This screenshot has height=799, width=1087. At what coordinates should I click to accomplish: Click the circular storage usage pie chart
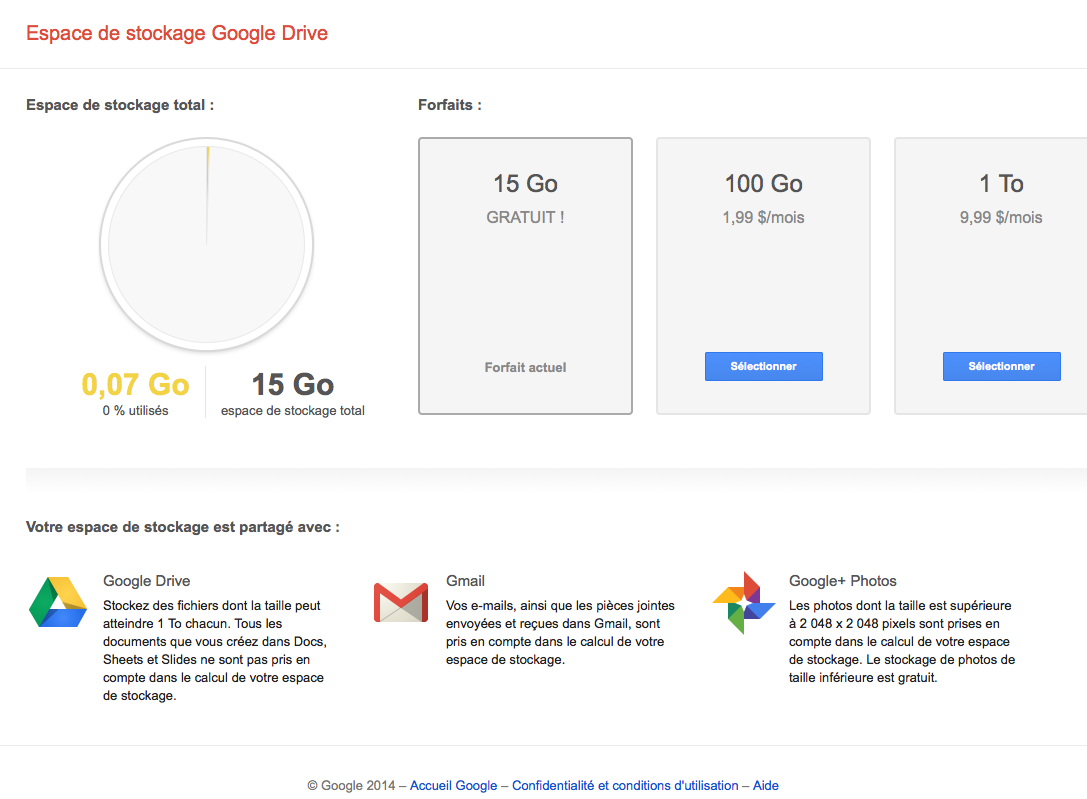click(x=207, y=245)
